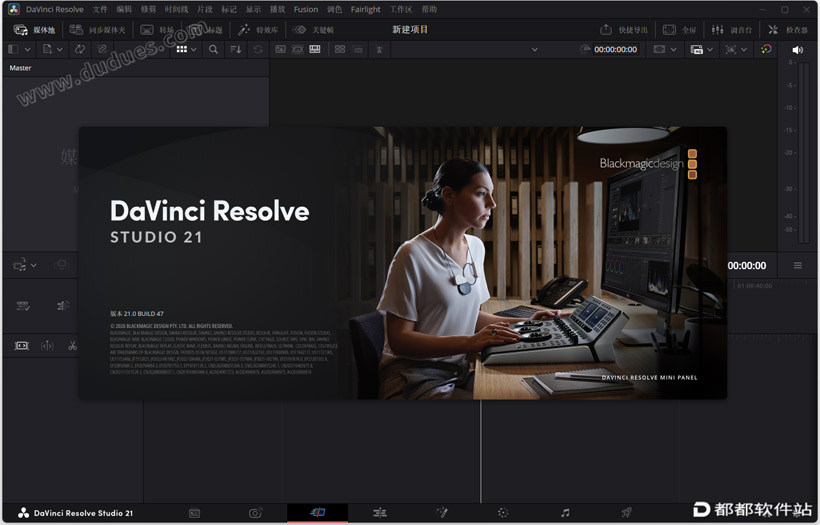
Task: Select the source tape viewer mode icon
Action: point(298,49)
